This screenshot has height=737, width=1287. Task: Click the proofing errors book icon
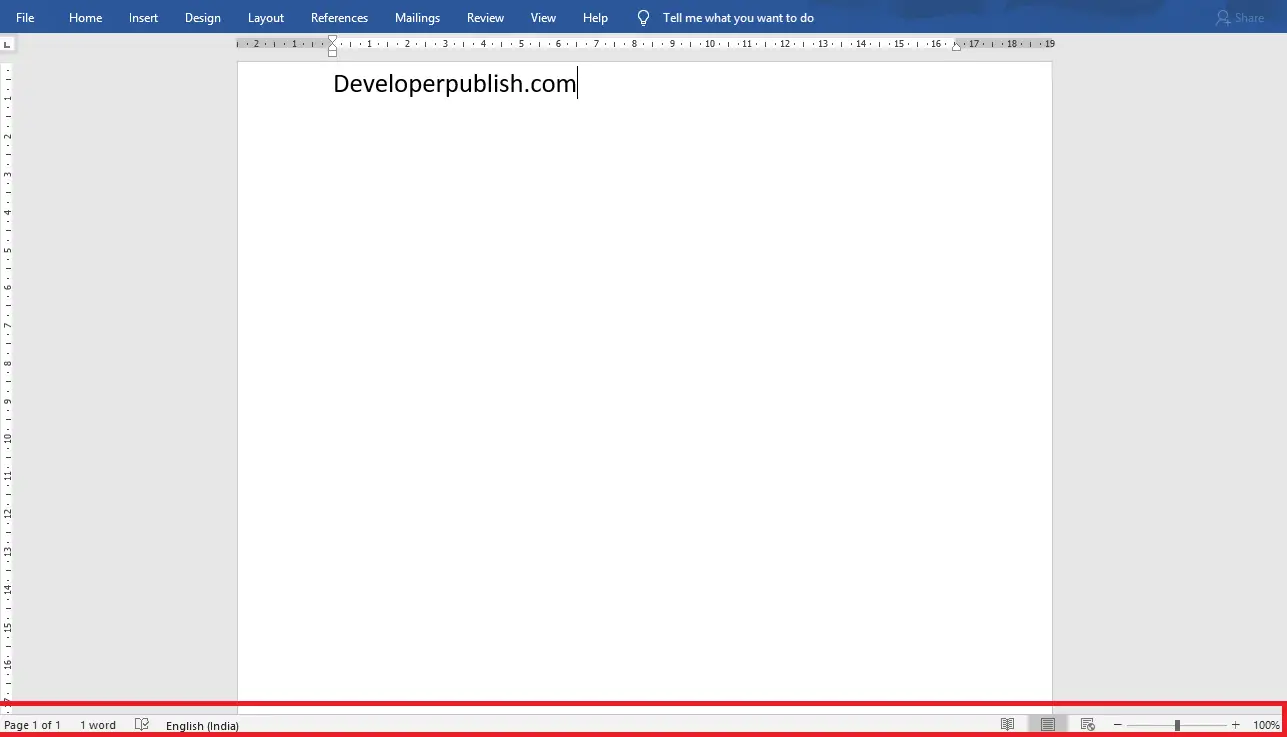pos(142,724)
